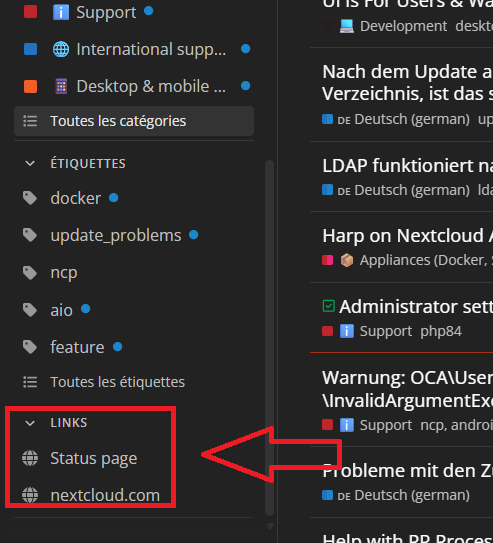
Task: Click the Support info icon in sidebar
Action: (61, 12)
